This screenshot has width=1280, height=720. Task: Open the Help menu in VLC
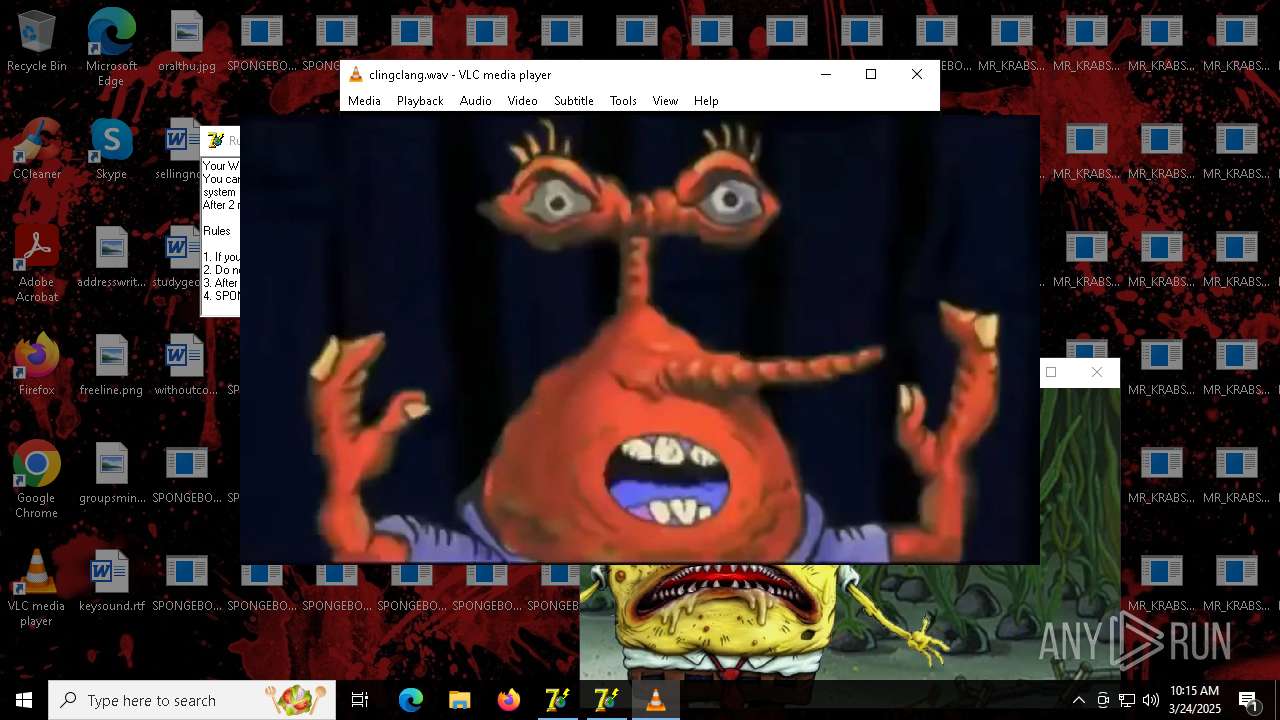(x=706, y=101)
